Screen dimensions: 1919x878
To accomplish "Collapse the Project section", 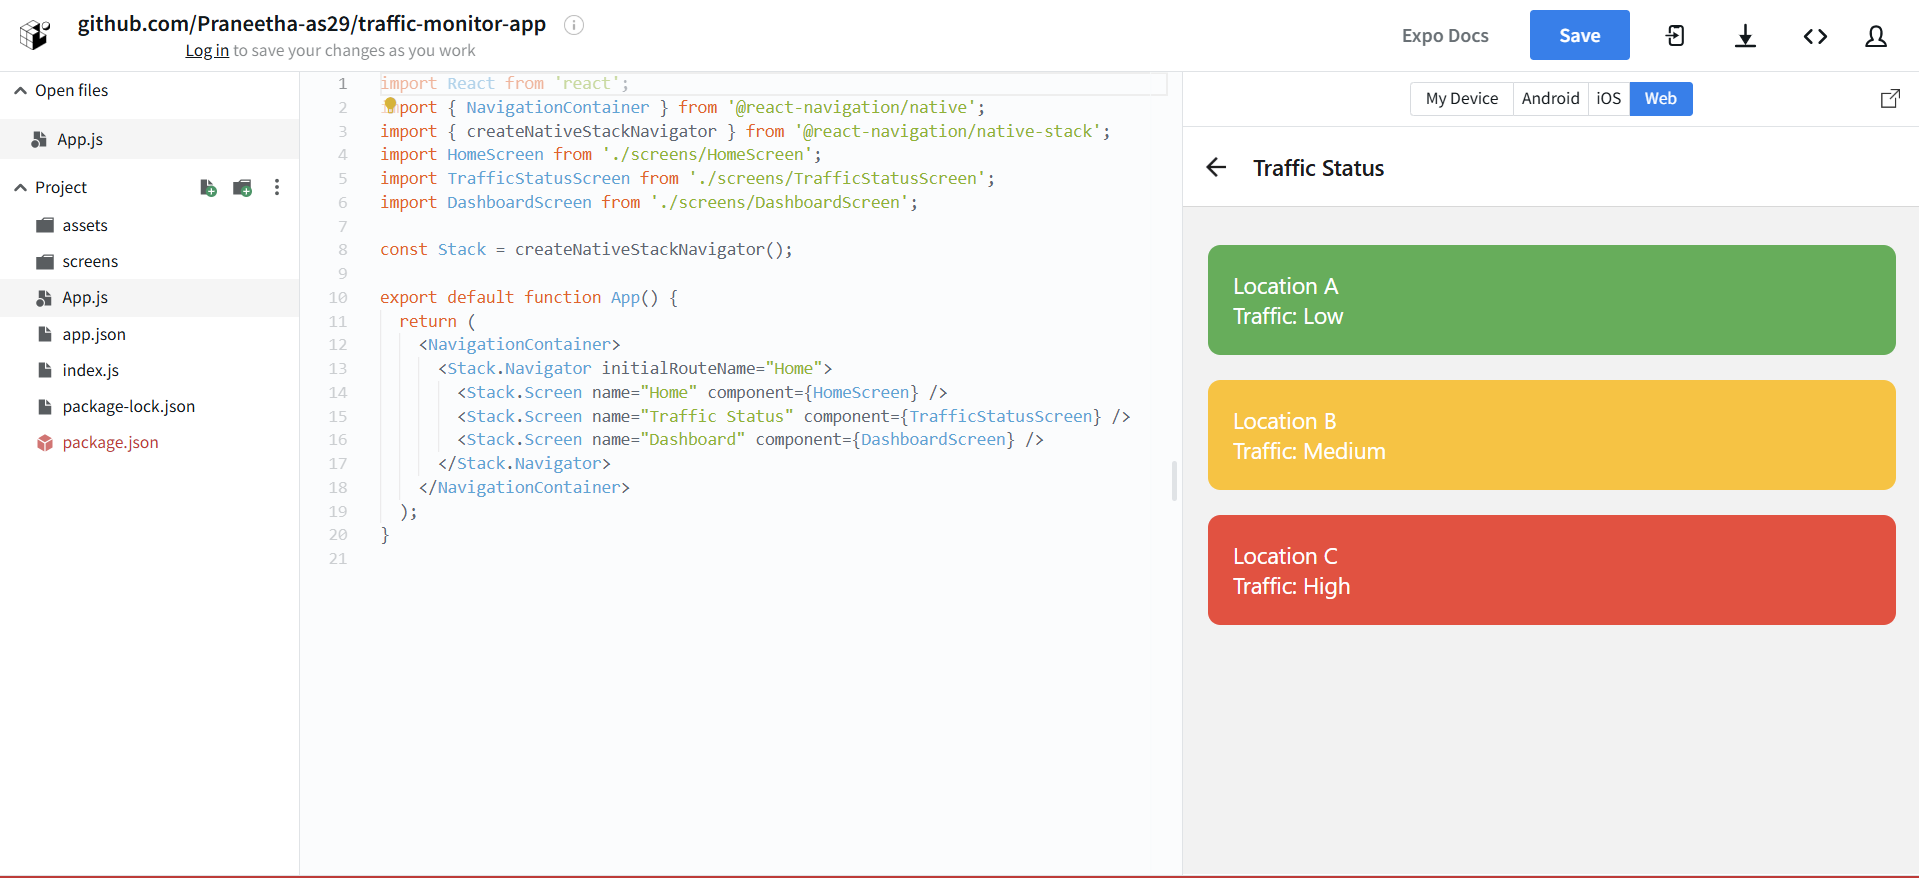I will pyautogui.click(x=20, y=188).
